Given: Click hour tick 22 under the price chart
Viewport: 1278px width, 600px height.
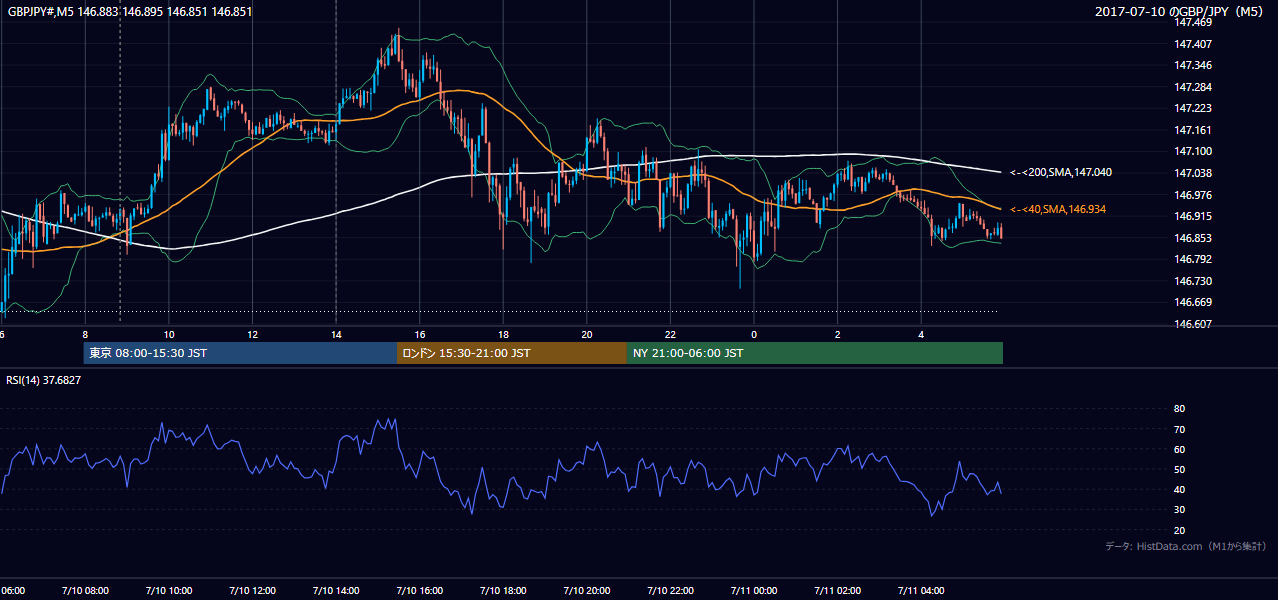Looking at the screenshot, I should click(670, 334).
